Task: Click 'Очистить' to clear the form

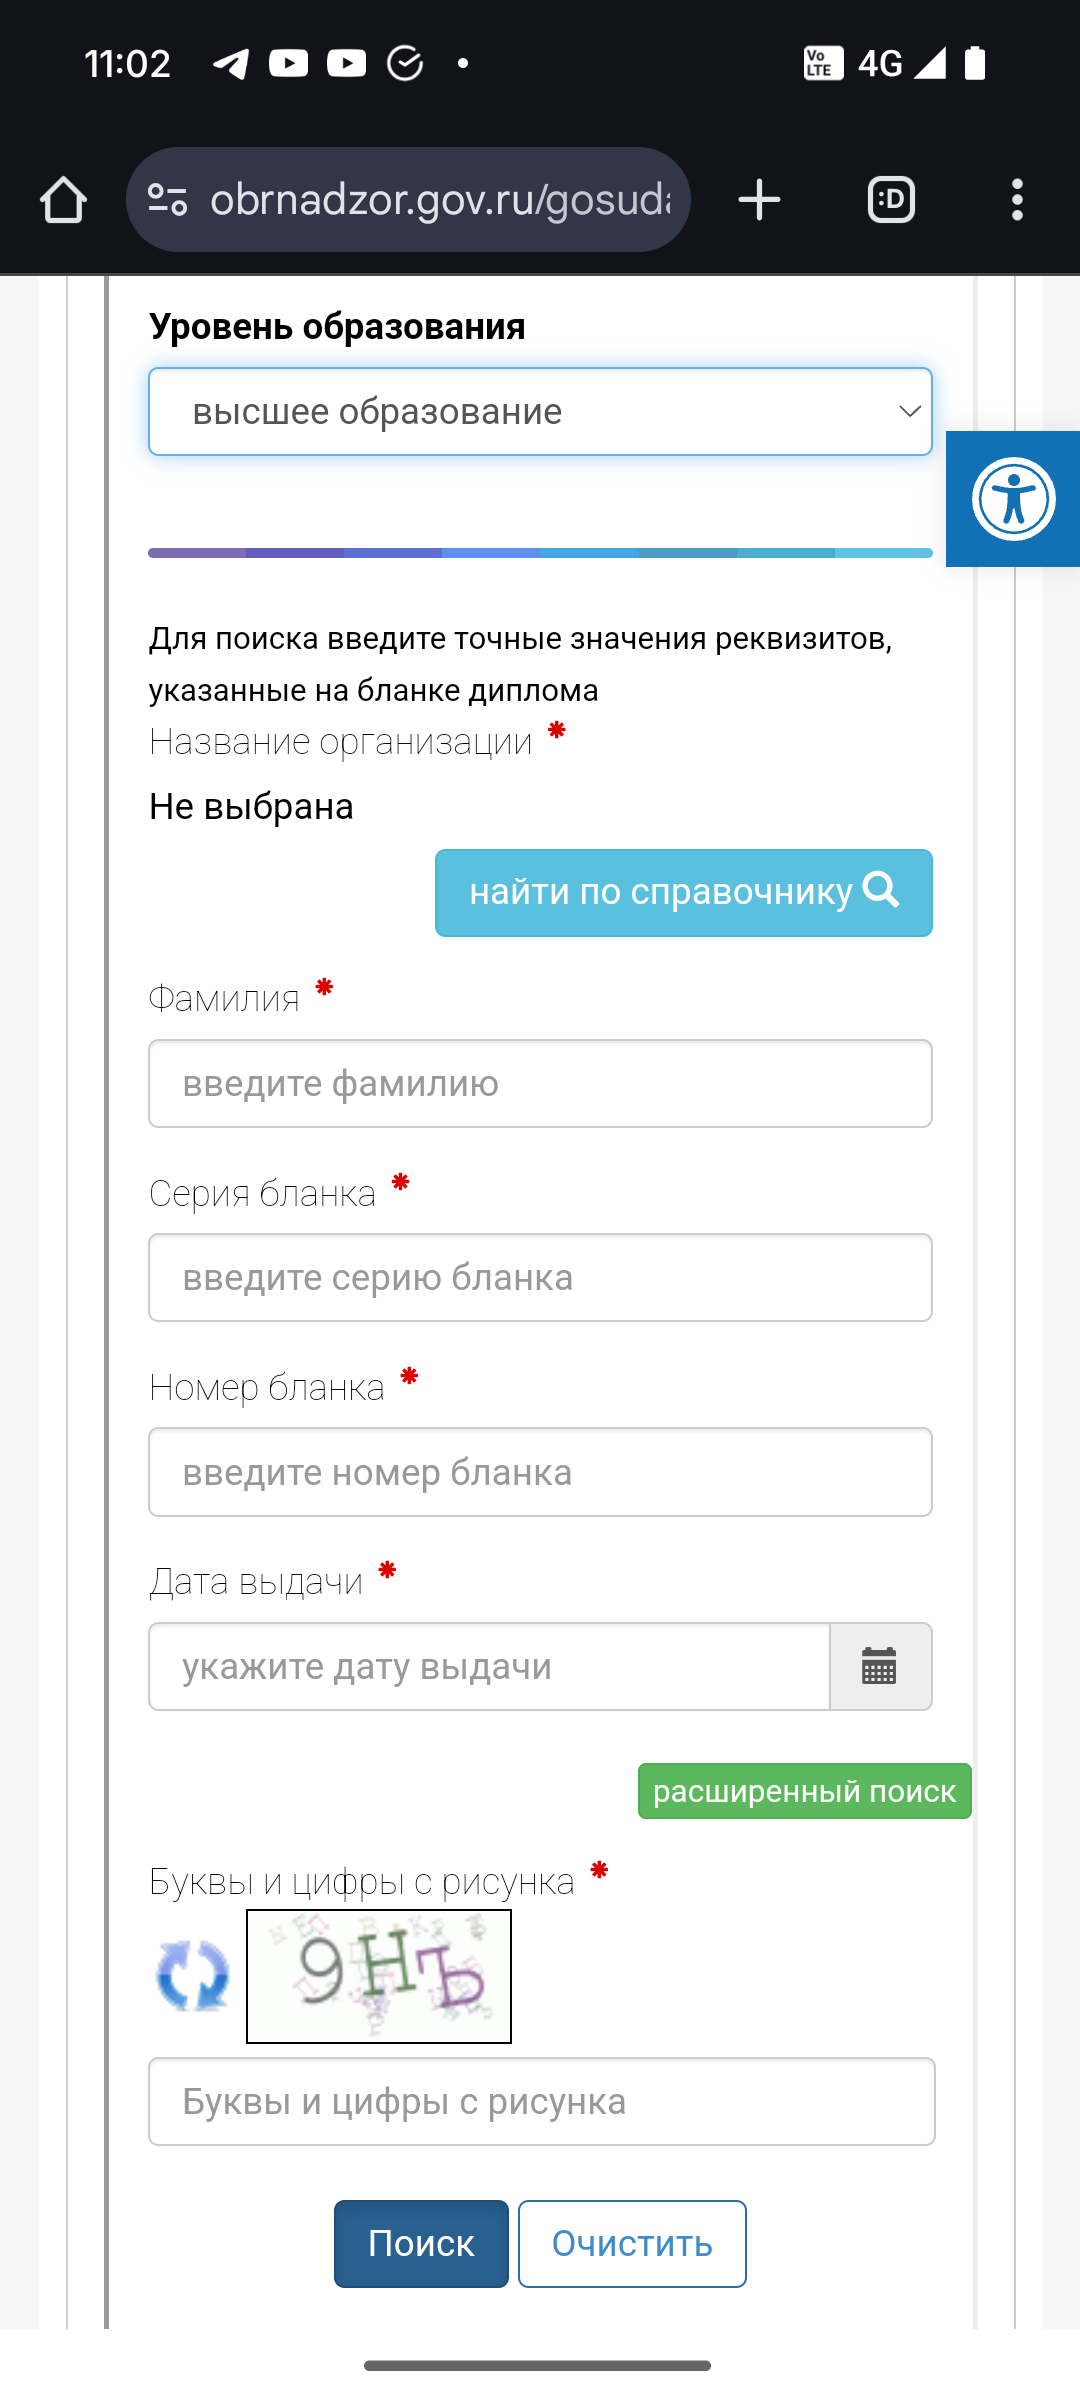Action: pyautogui.click(x=632, y=2243)
